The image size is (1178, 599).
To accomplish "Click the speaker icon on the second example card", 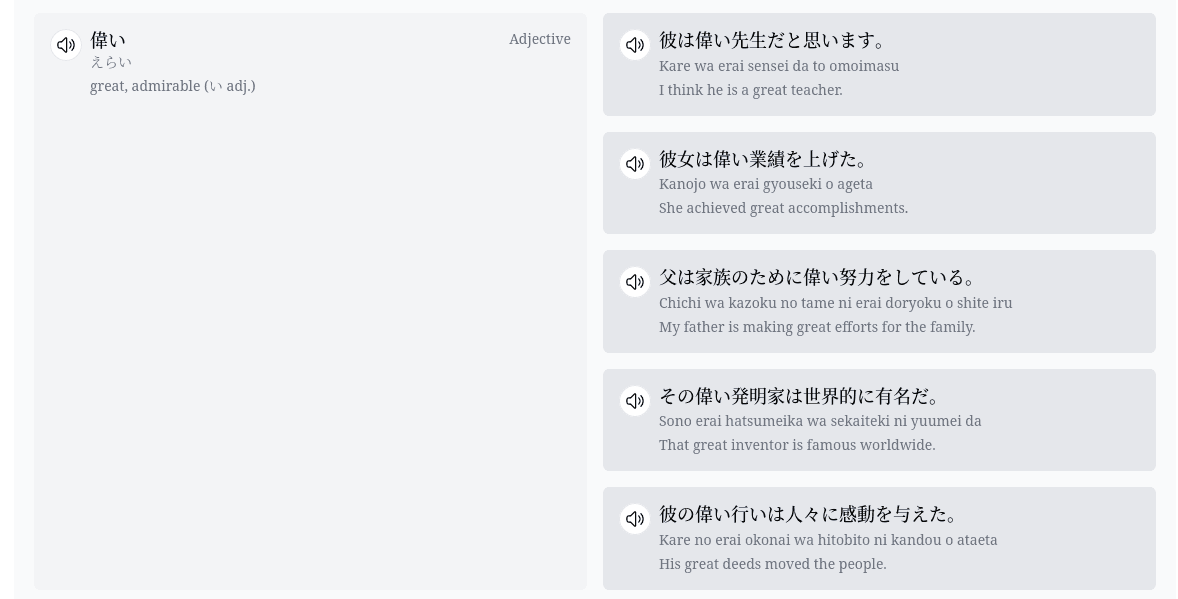I will (x=635, y=164).
